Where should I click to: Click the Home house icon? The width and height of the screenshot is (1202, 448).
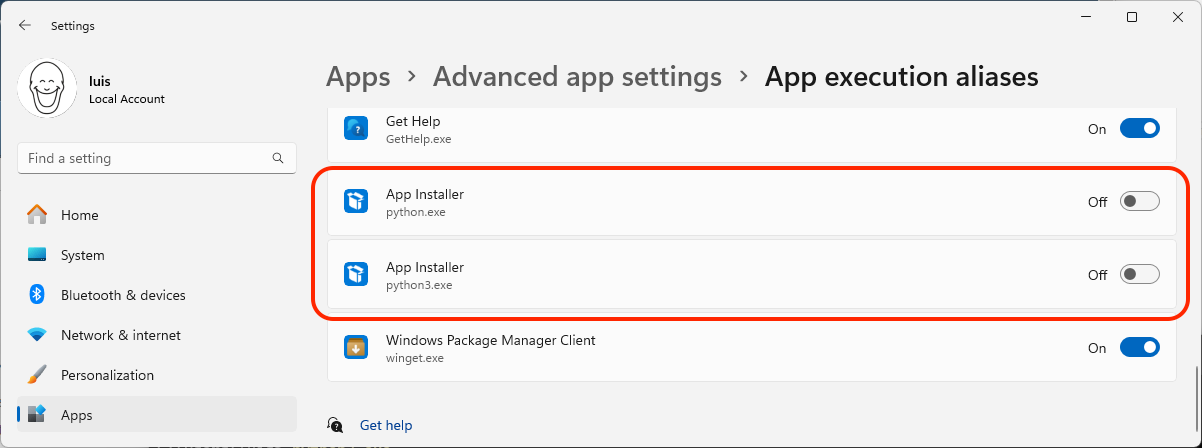pos(37,215)
